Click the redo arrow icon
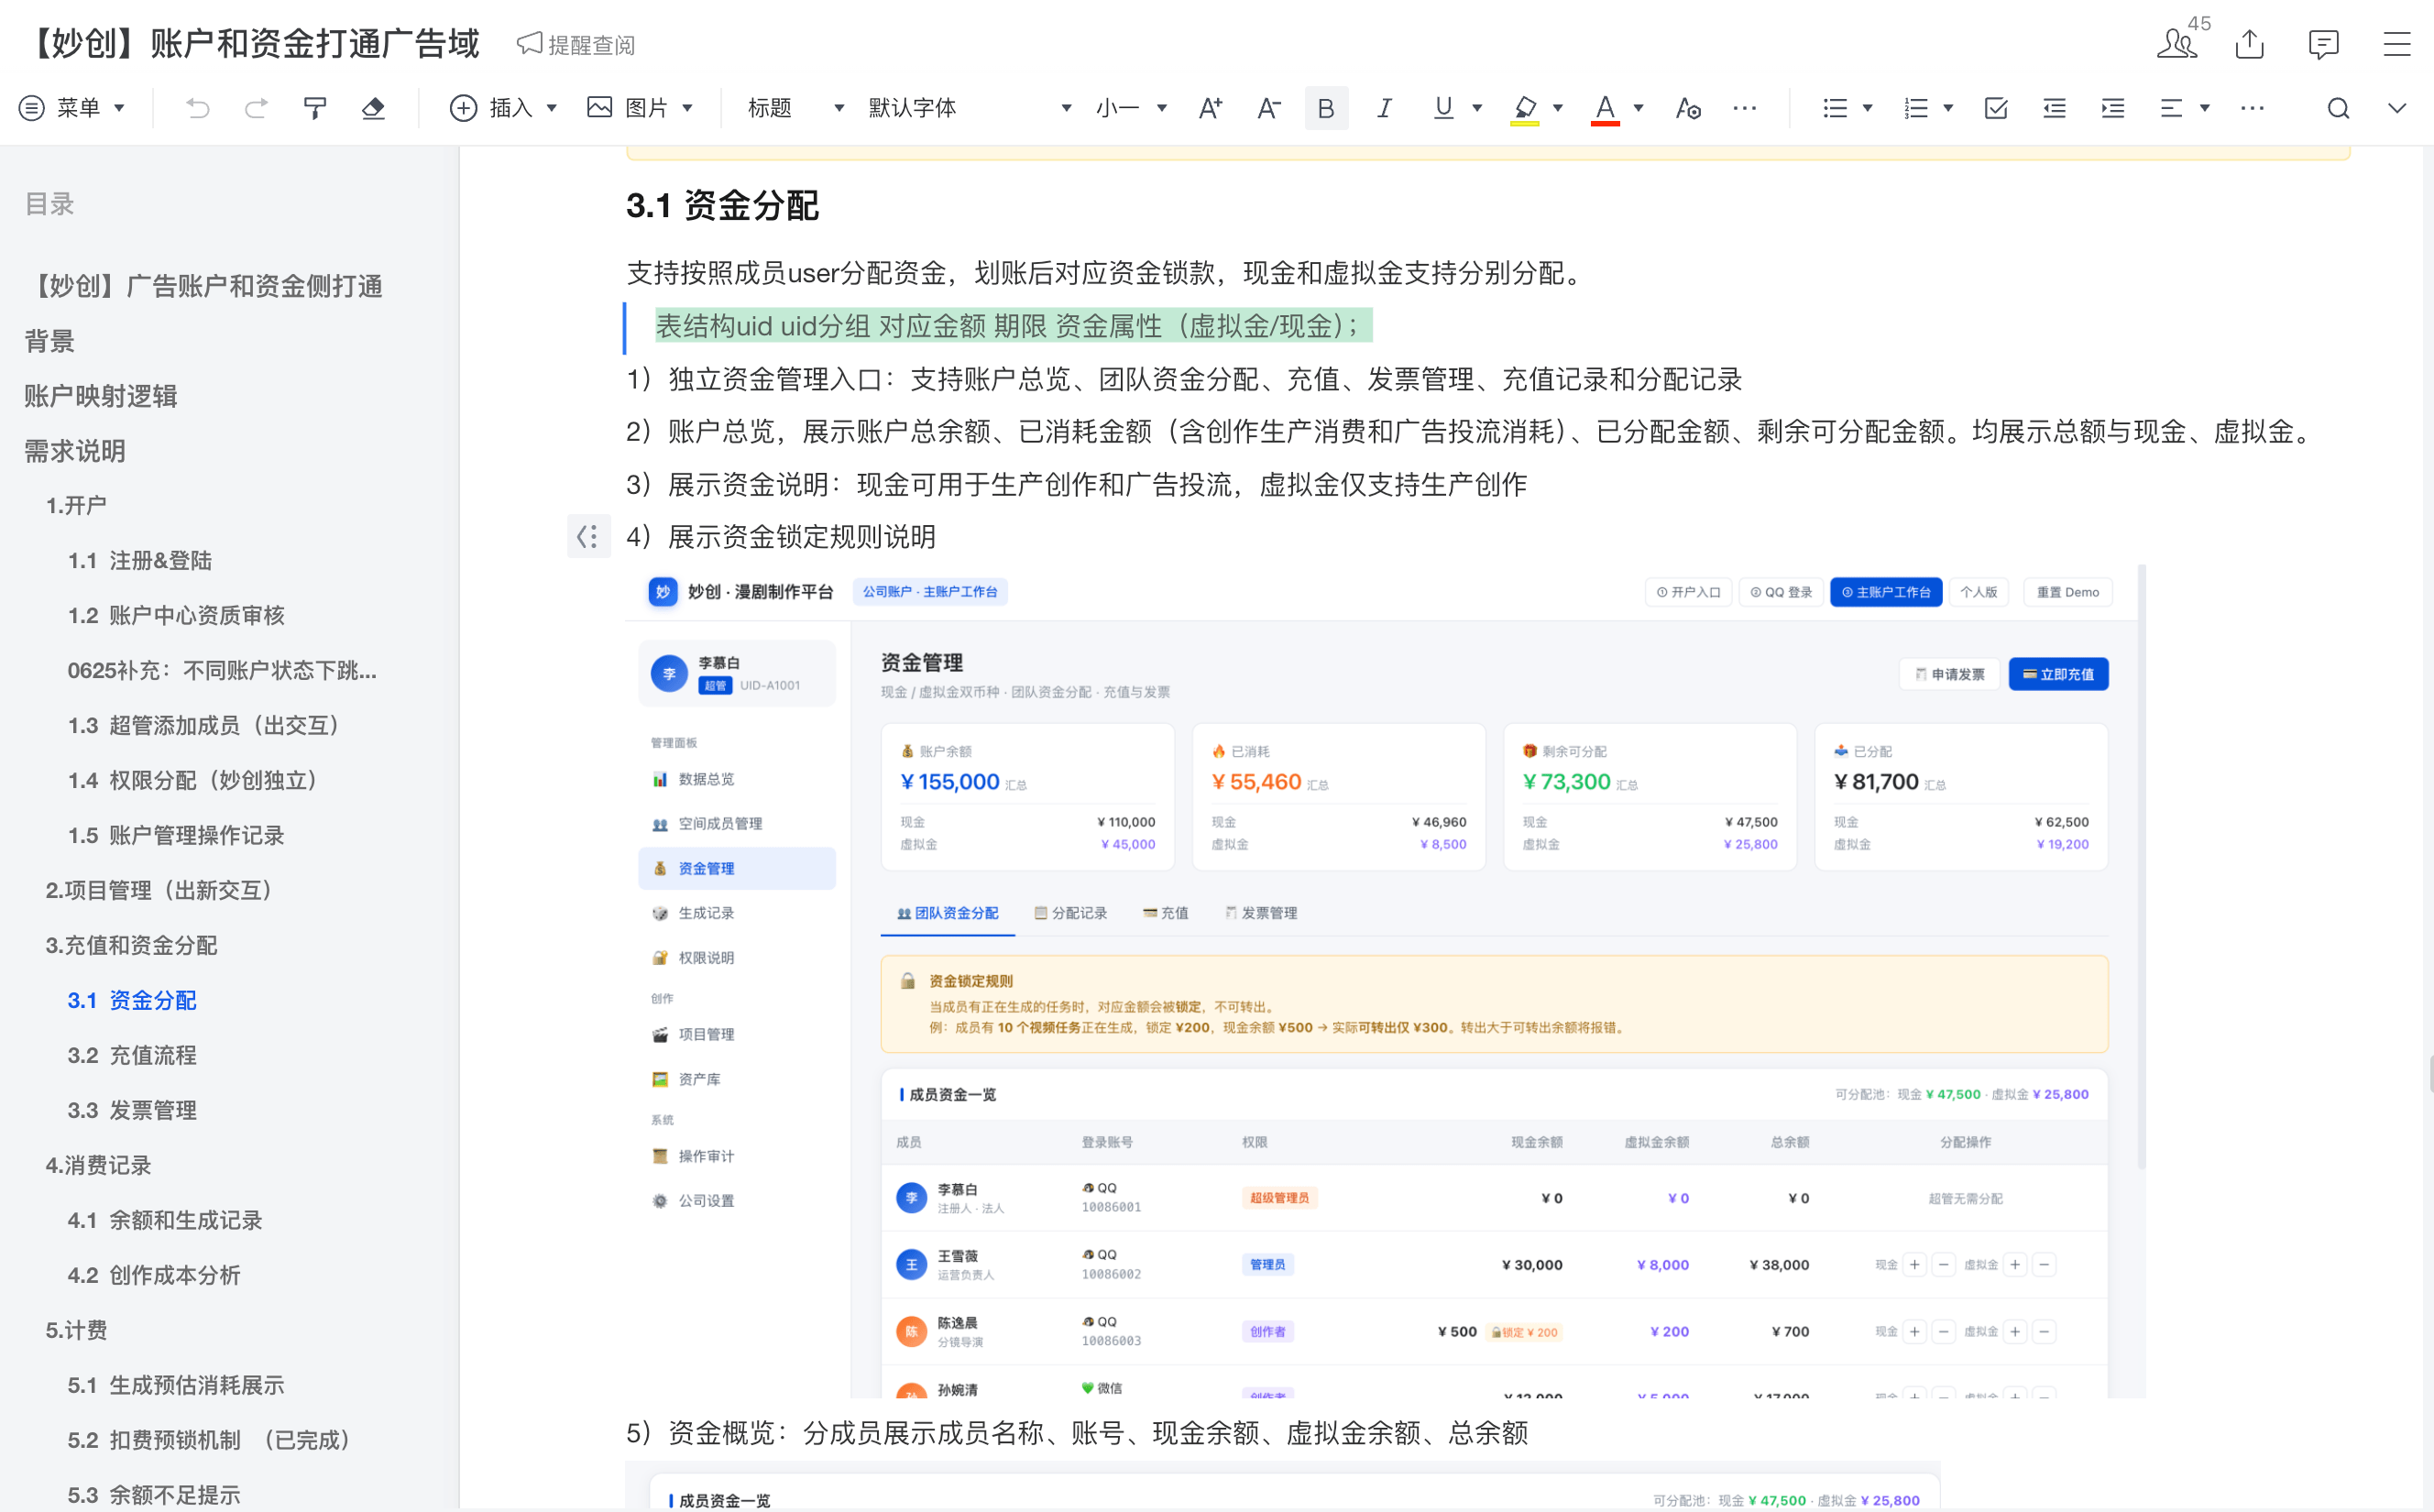 (256, 108)
